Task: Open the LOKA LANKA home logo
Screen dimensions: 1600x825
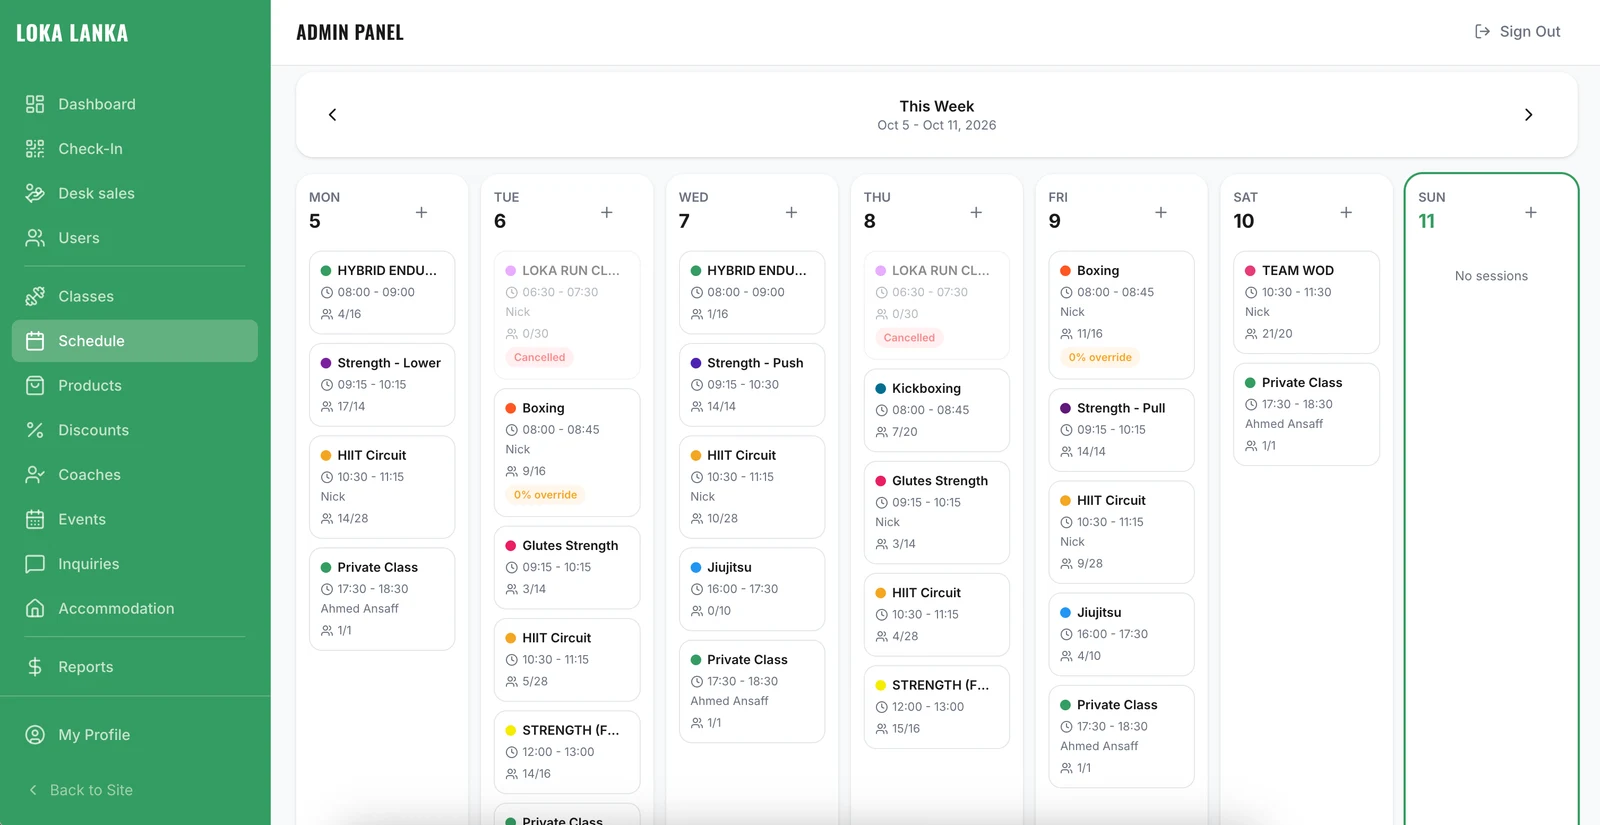Action: pos(72,33)
